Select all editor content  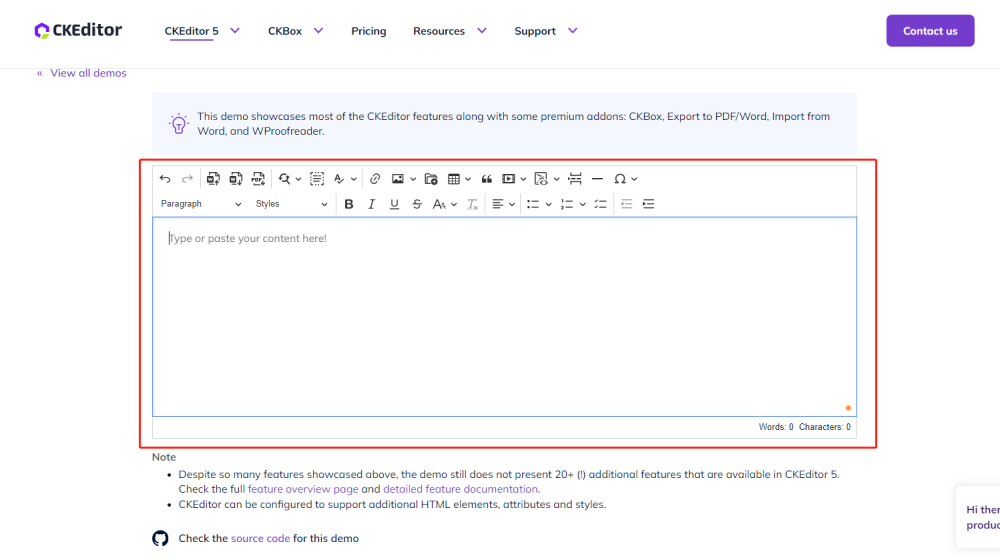(x=317, y=179)
